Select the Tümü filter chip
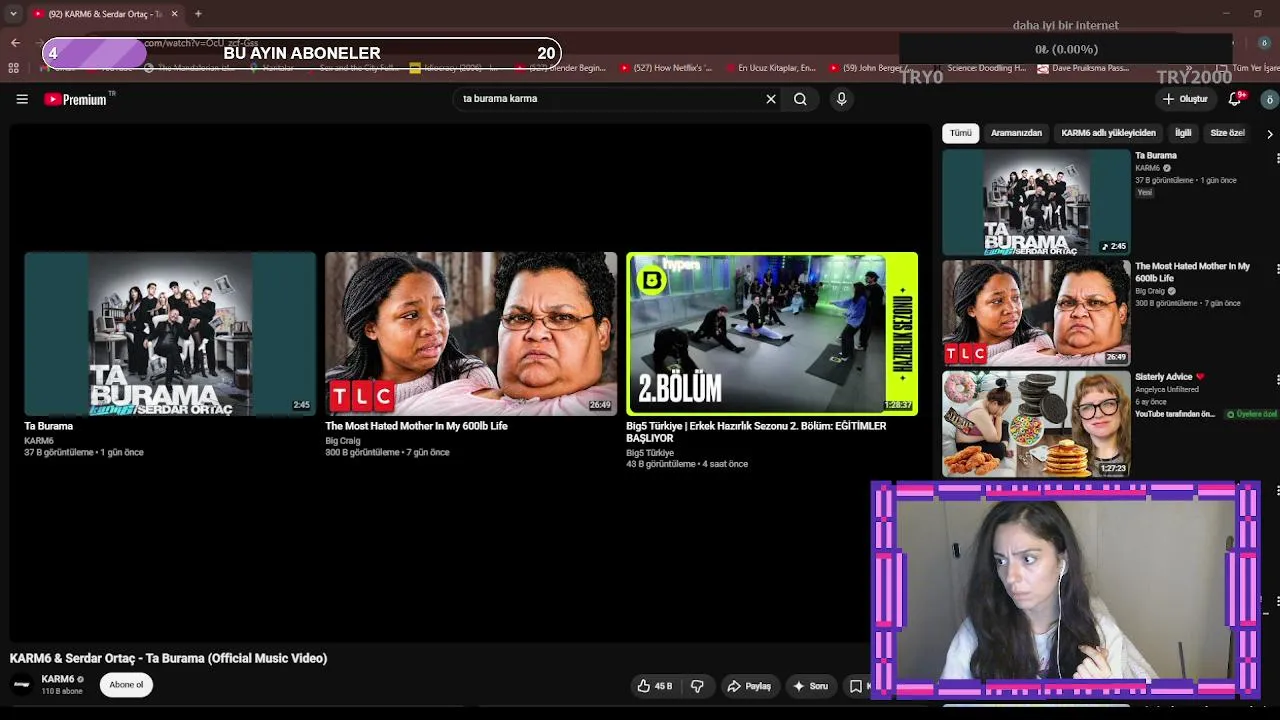 (x=961, y=133)
